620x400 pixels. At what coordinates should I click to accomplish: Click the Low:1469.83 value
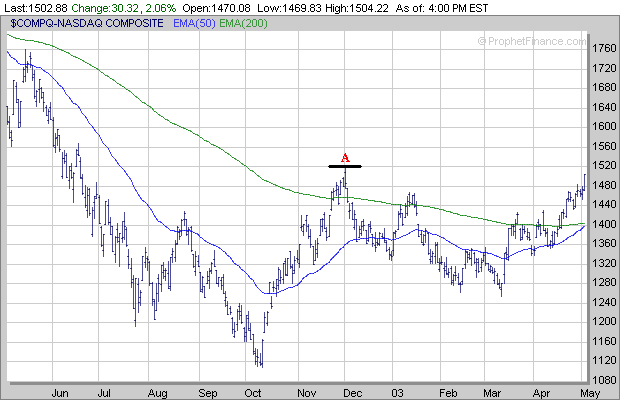[x=289, y=8]
